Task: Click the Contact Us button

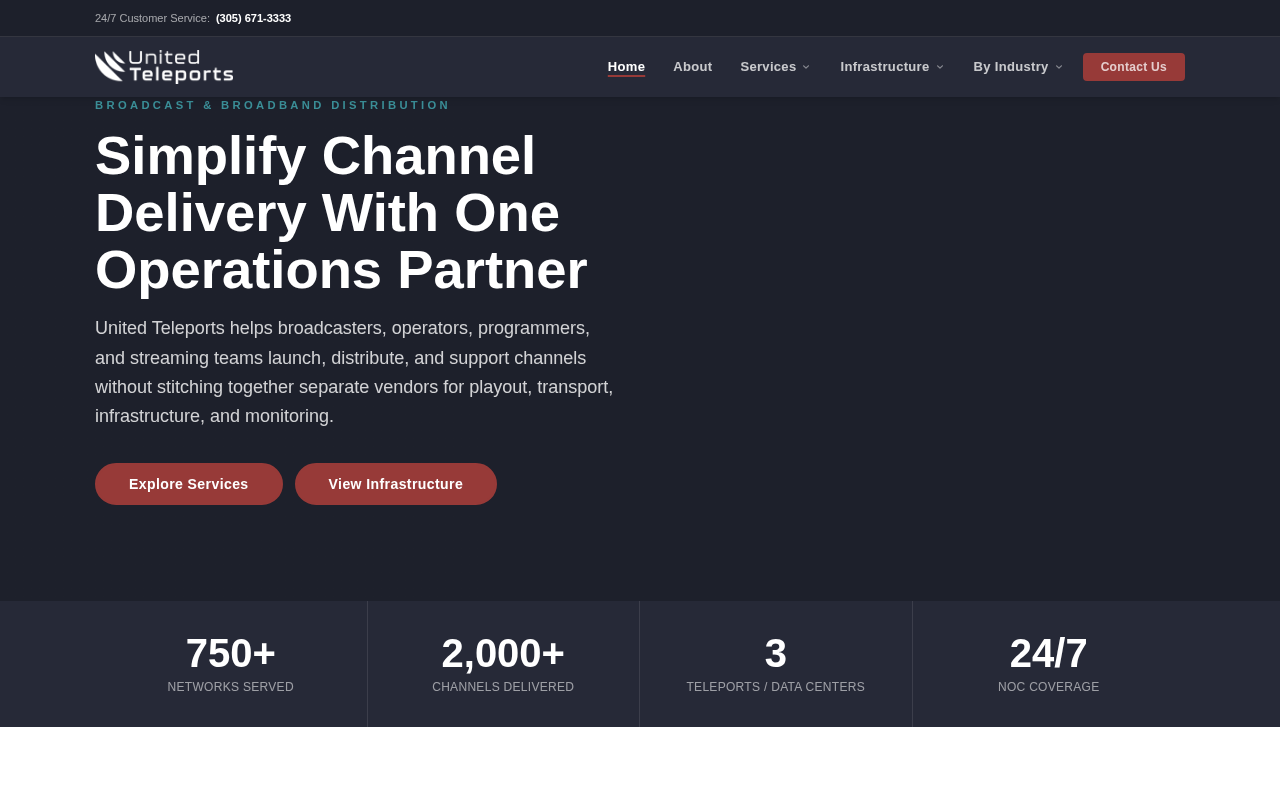Action: tap(1134, 67)
